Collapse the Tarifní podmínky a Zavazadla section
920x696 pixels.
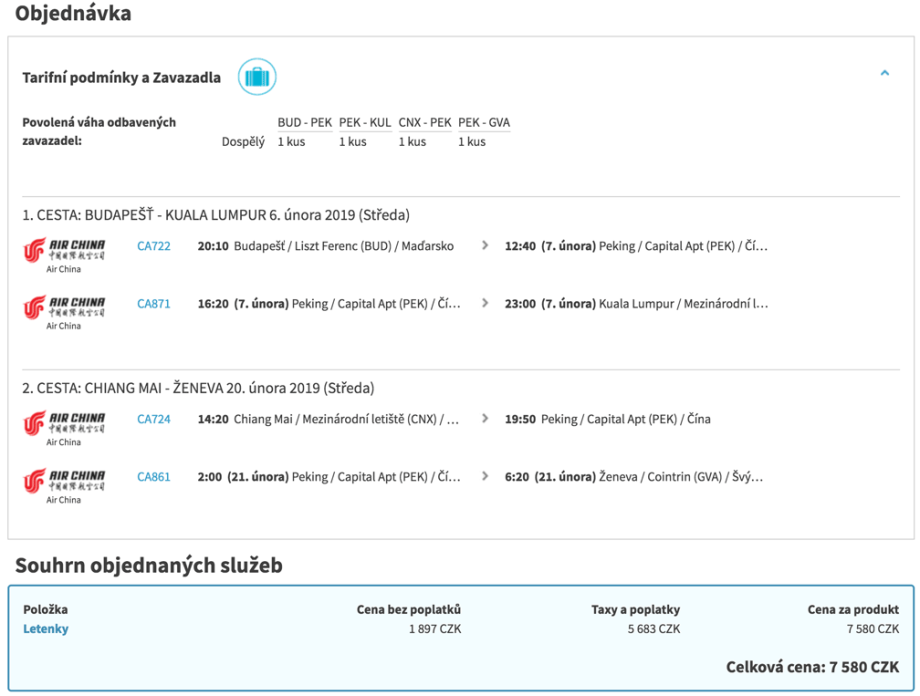click(884, 73)
